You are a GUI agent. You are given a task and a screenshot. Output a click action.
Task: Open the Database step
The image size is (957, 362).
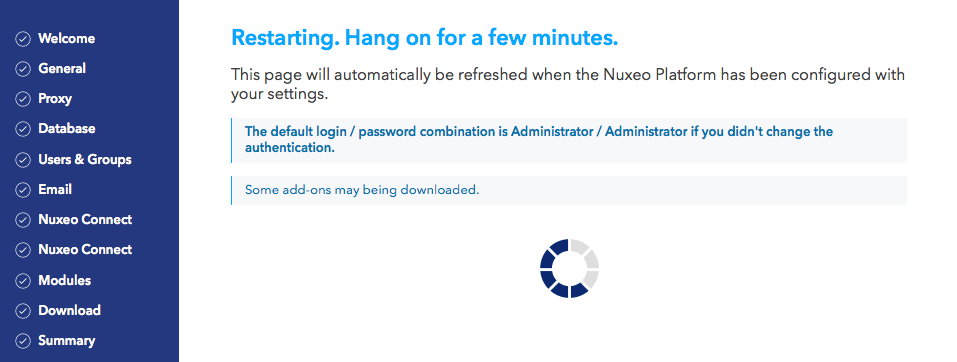(67, 129)
